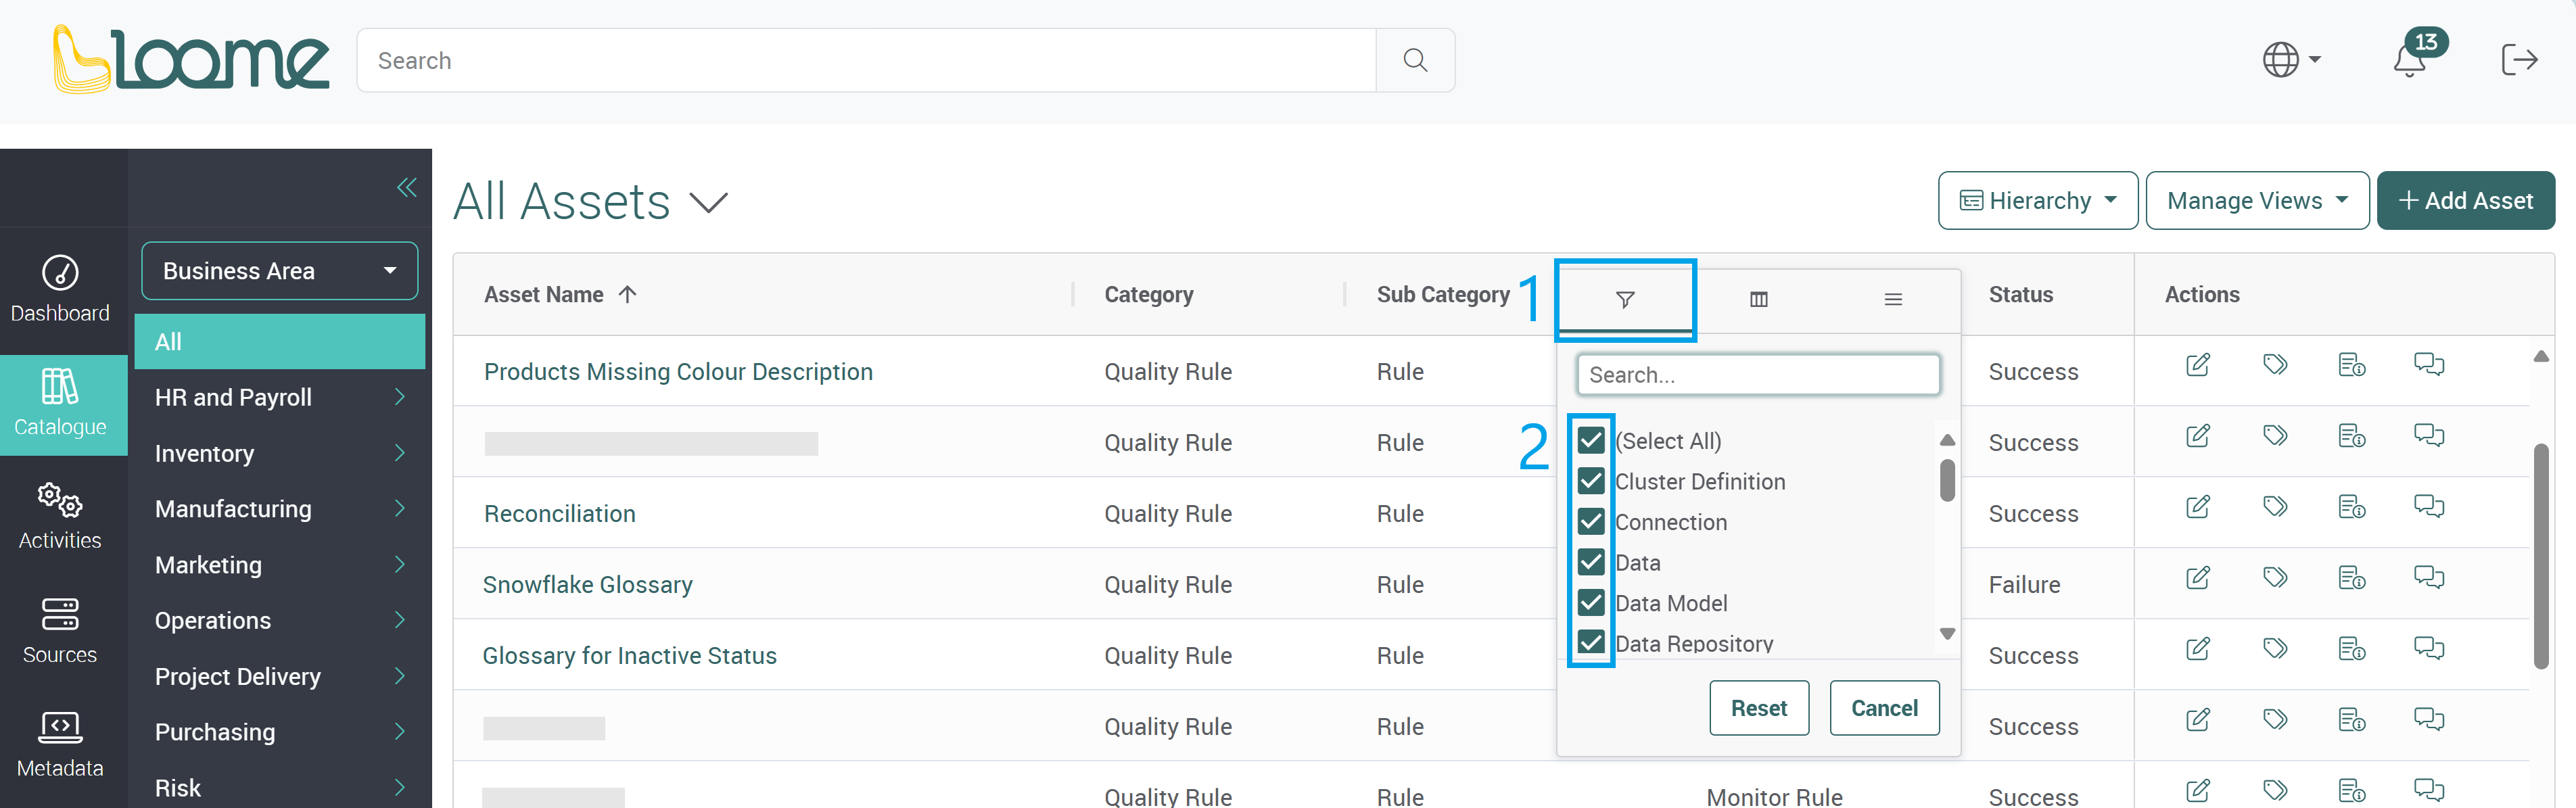The height and width of the screenshot is (808, 2576).
Task: Uncheck the Data Repository checkbox
Action: tap(1591, 642)
